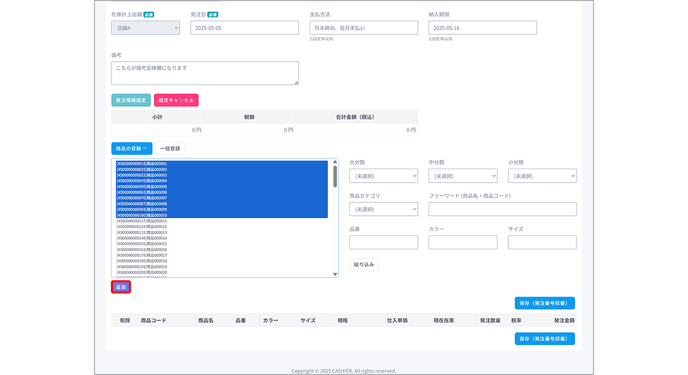Click the highlighted 追加 add button

(121, 287)
